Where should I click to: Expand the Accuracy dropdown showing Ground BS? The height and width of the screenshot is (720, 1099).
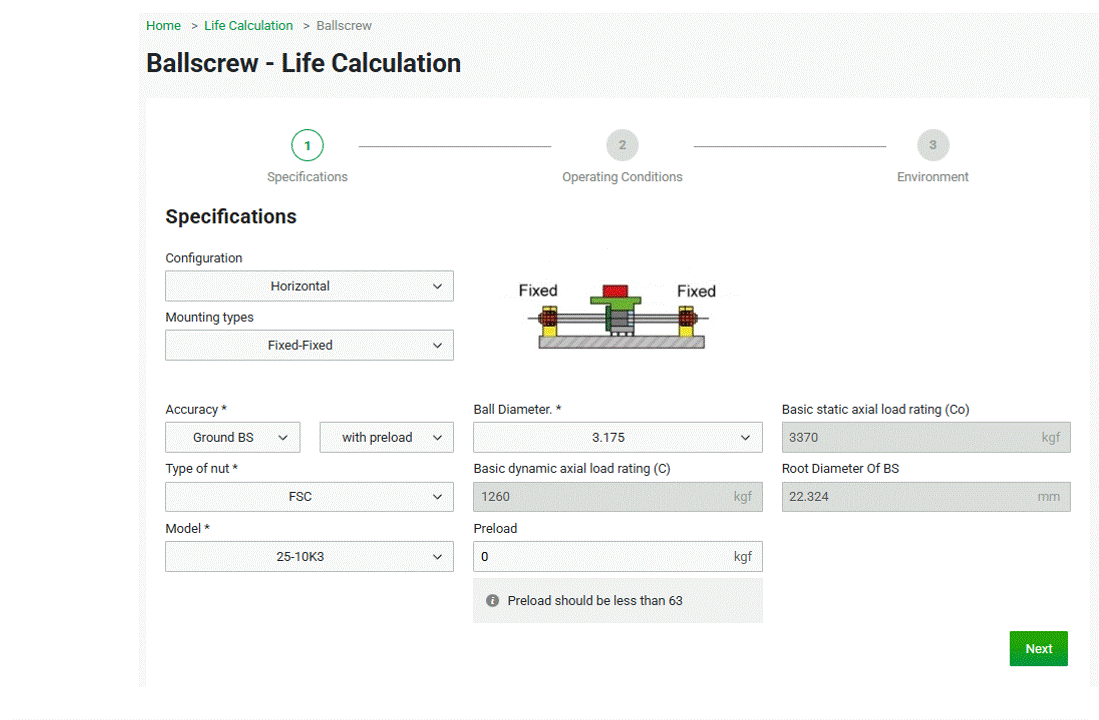[232, 437]
